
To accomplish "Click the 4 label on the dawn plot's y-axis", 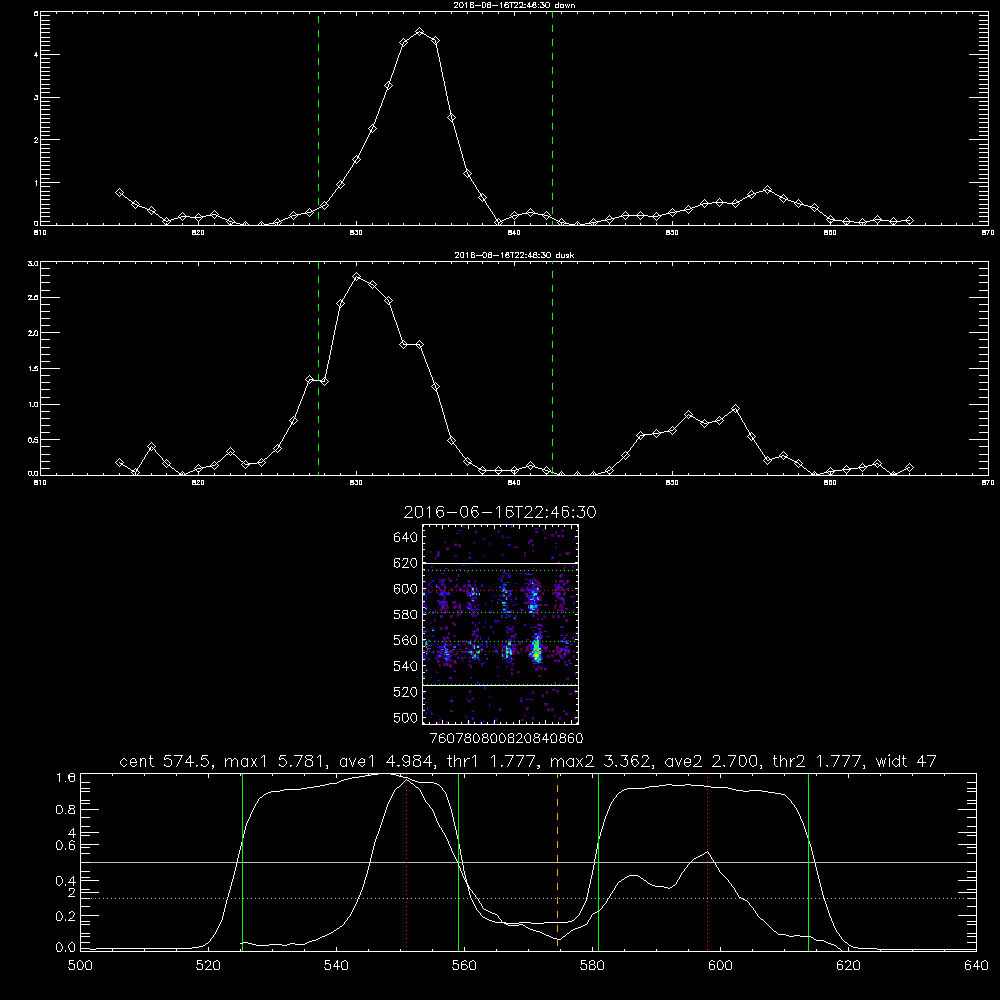I will coord(36,55).
